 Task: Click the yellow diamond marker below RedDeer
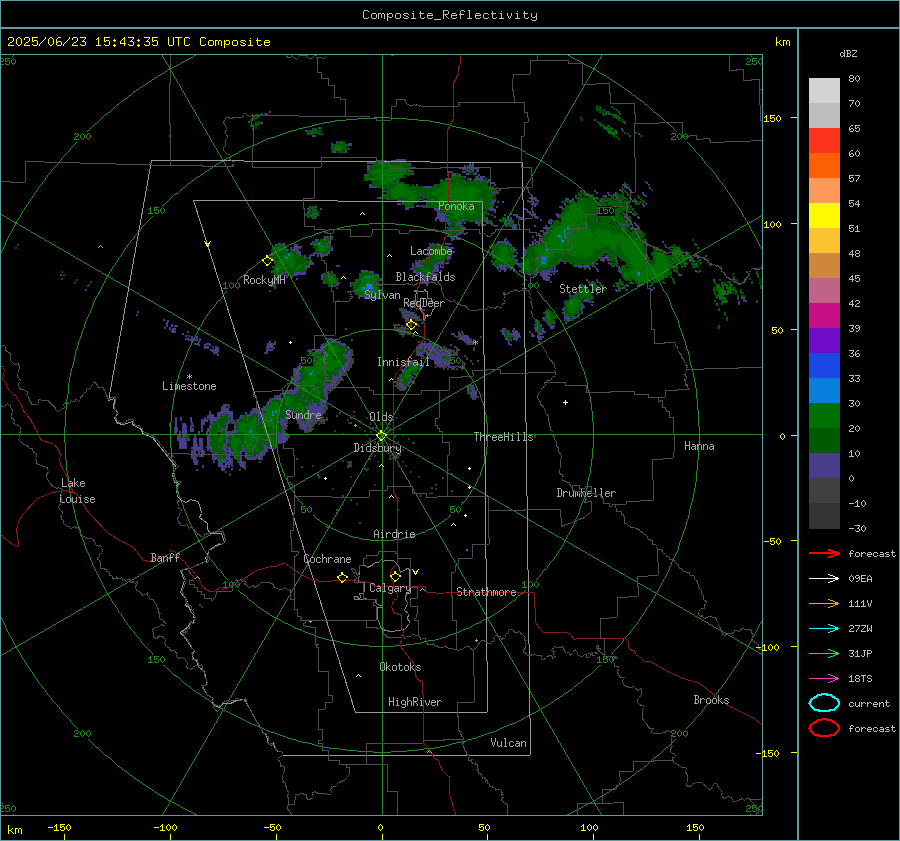point(411,325)
